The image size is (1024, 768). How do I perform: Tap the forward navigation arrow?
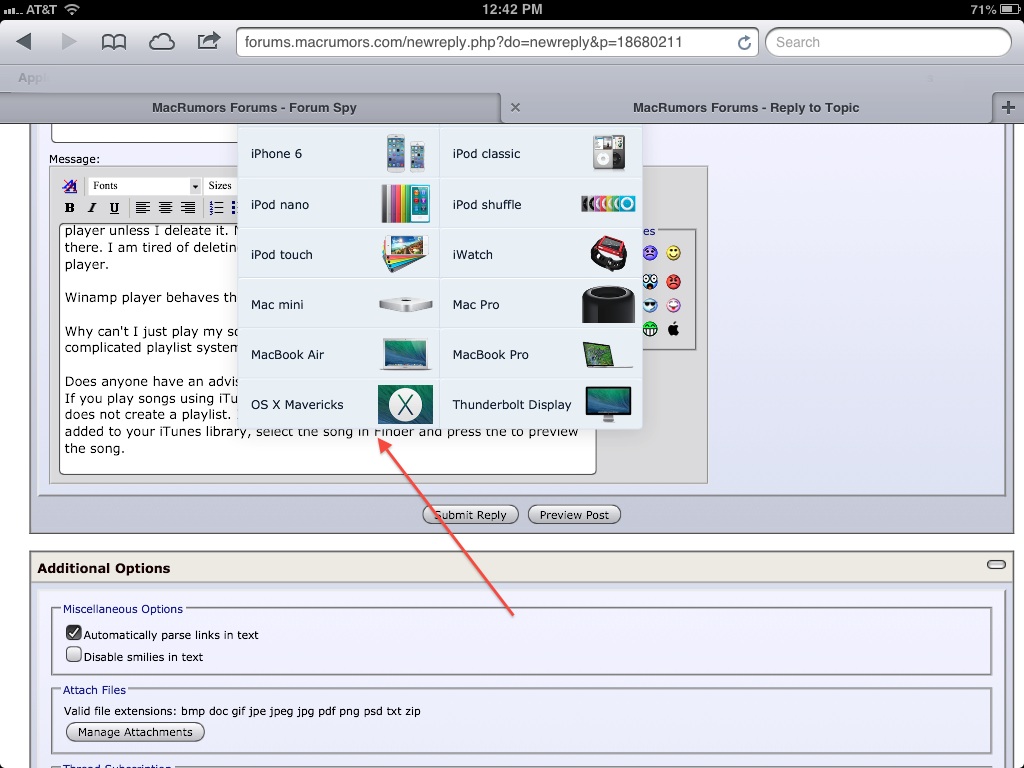tap(69, 42)
